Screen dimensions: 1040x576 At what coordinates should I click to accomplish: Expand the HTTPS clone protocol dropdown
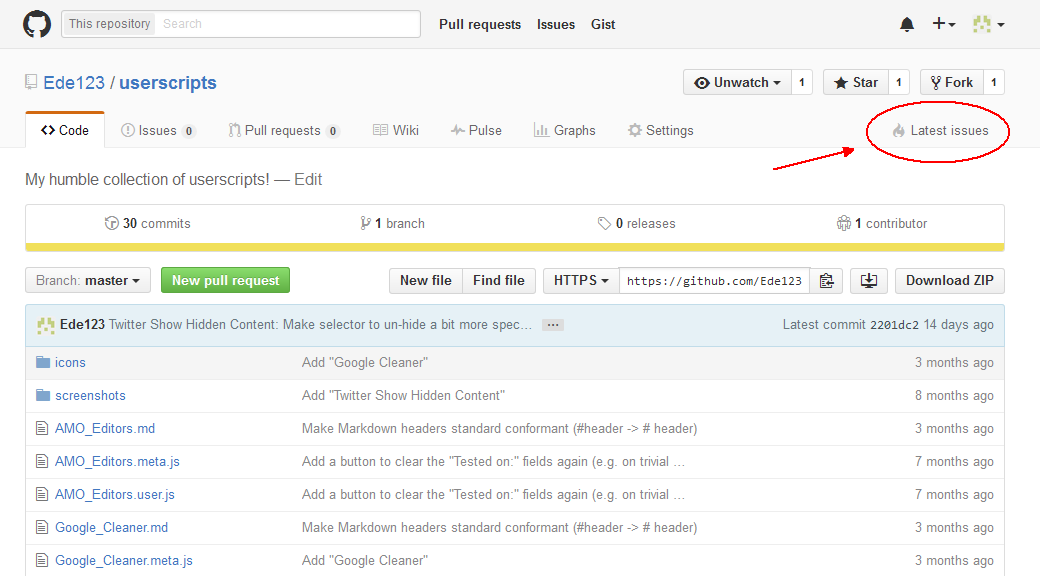[581, 281]
